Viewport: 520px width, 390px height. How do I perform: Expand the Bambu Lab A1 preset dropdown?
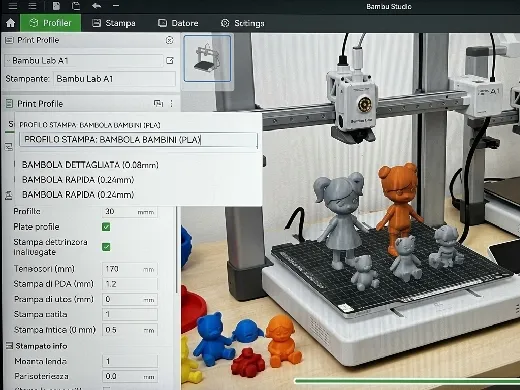pos(84,61)
